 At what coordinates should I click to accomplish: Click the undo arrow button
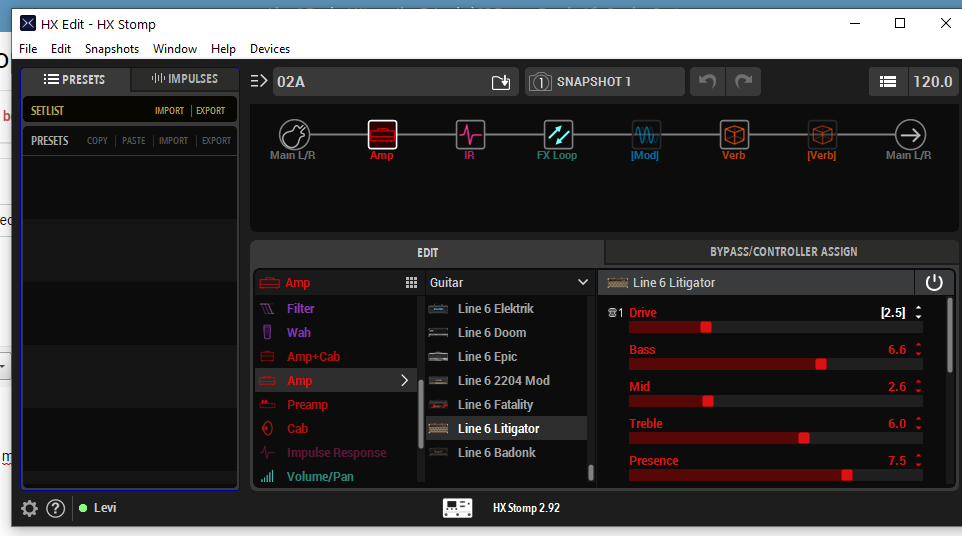[707, 82]
